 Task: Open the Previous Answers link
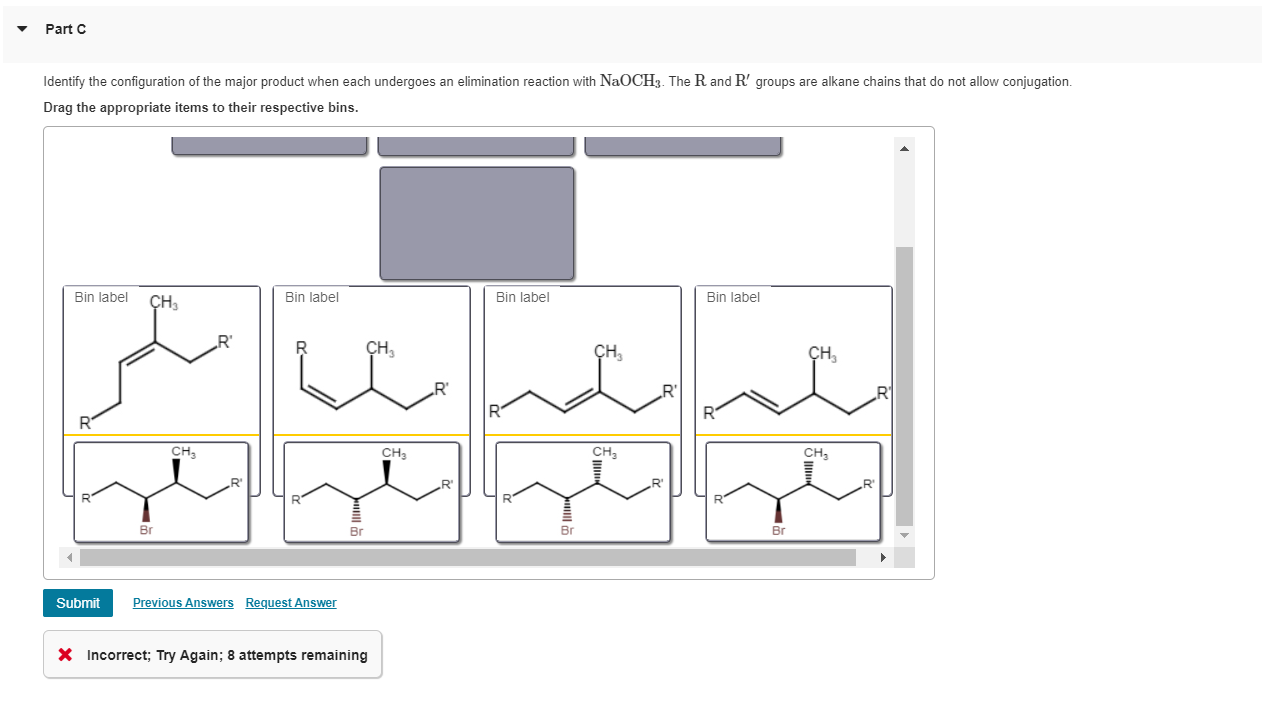(x=183, y=603)
